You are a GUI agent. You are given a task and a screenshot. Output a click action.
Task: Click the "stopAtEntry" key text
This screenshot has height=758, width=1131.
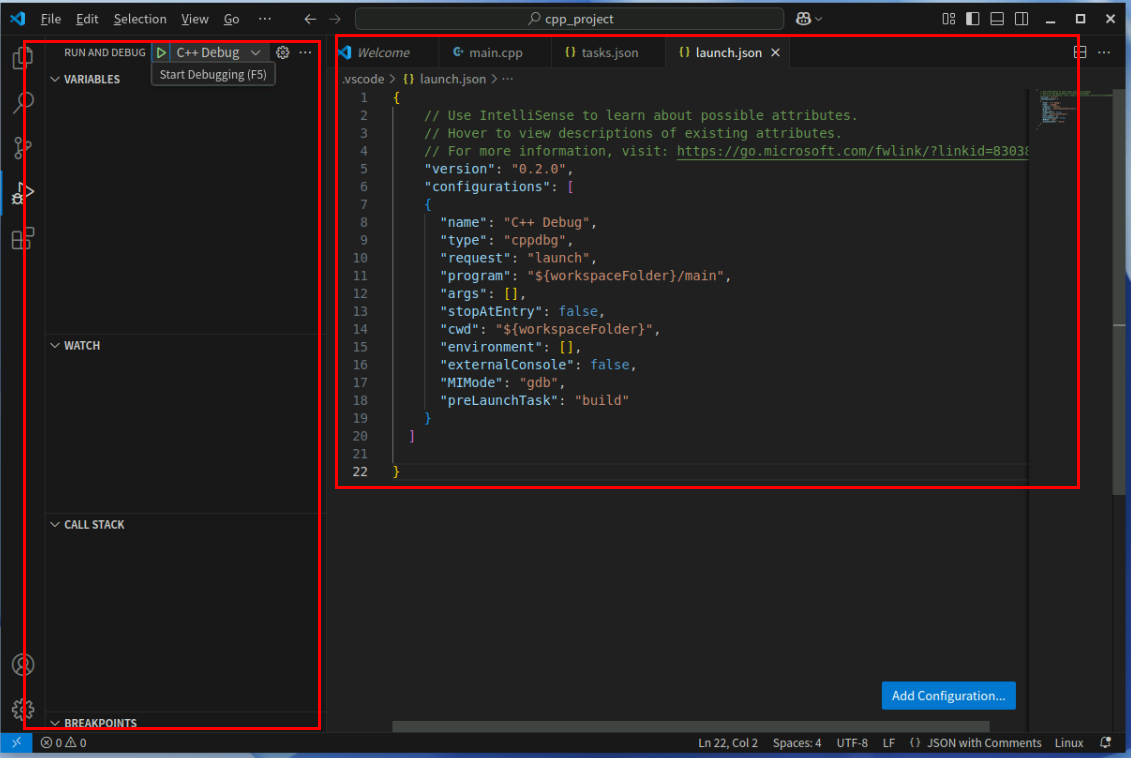[491, 311]
